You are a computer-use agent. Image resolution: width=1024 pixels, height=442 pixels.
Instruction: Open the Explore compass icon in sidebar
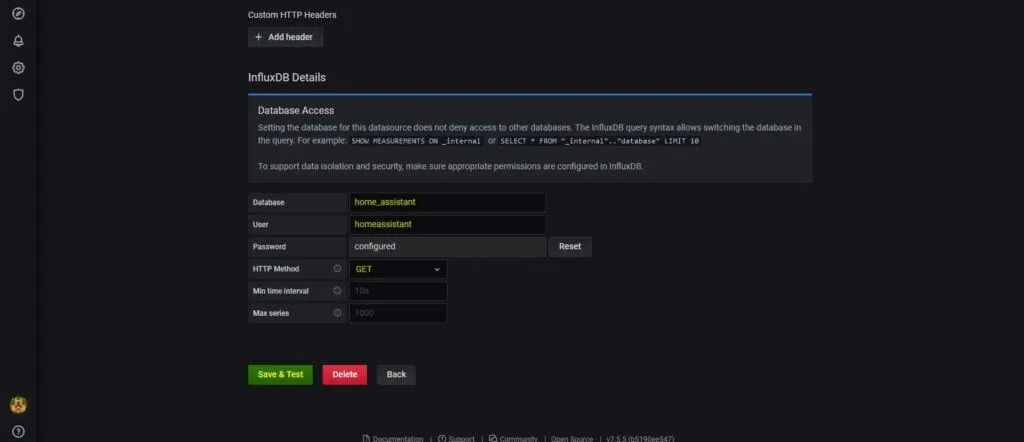pyautogui.click(x=18, y=14)
